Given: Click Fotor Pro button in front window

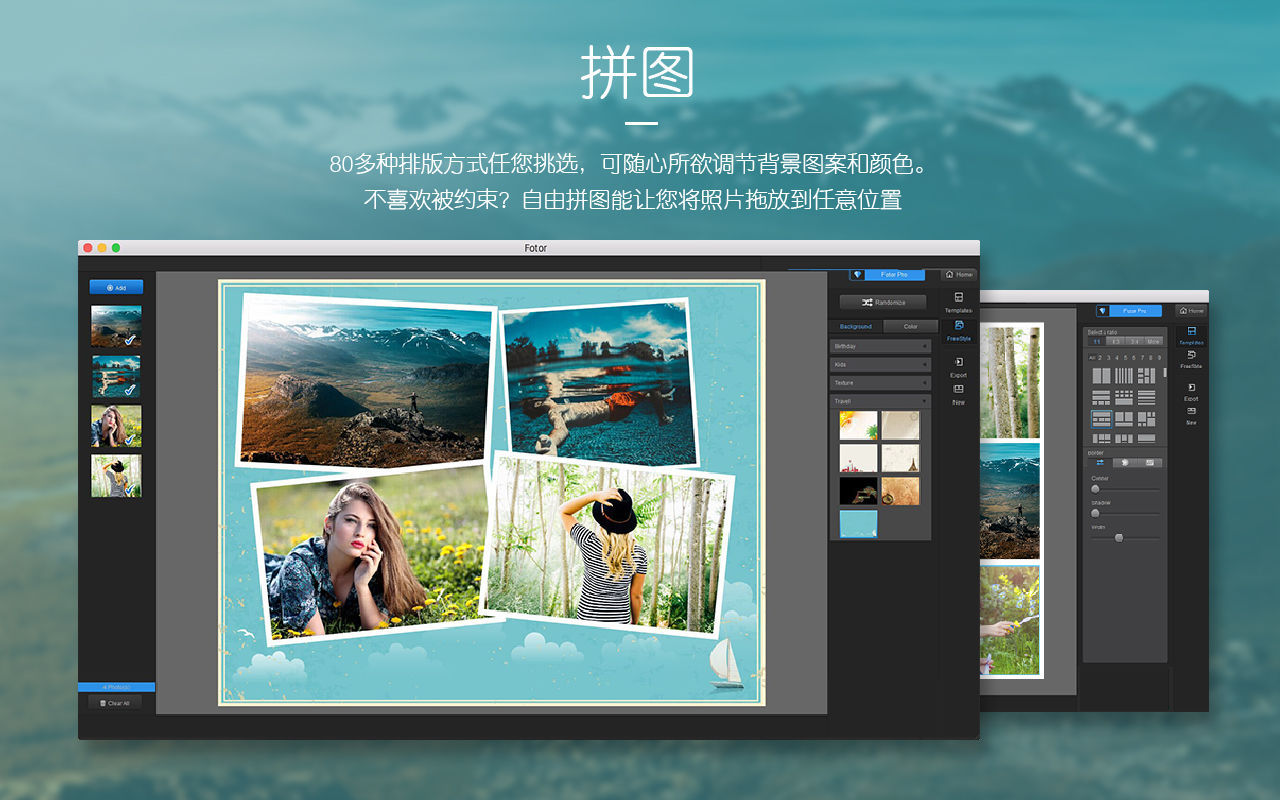Looking at the screenshot, I should tap(895, 274).
